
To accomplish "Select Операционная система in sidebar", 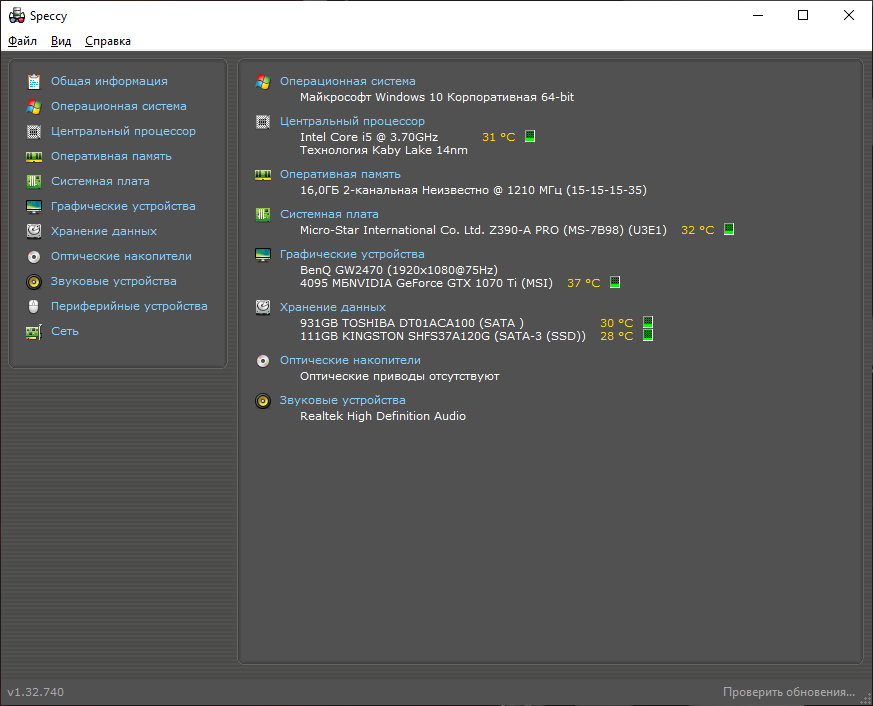I will (x=119, y=106).
